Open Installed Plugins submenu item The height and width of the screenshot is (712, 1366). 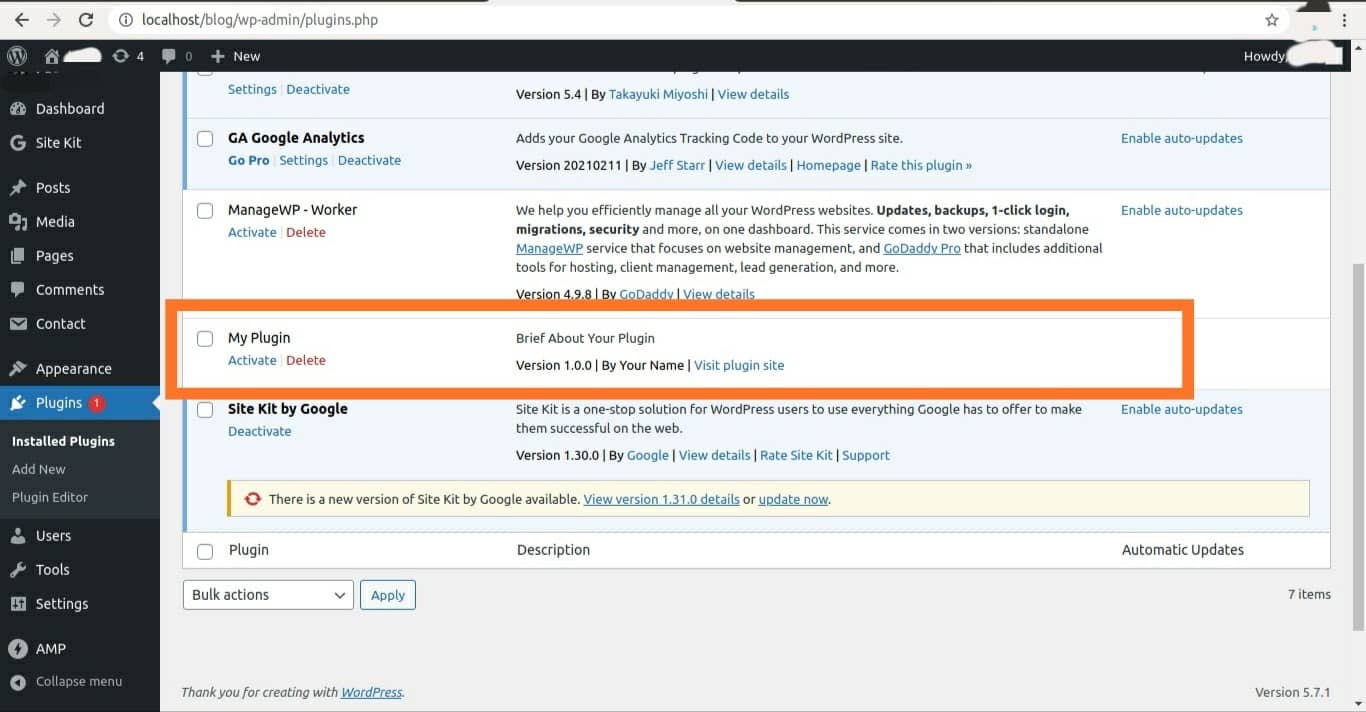point(63,441)
